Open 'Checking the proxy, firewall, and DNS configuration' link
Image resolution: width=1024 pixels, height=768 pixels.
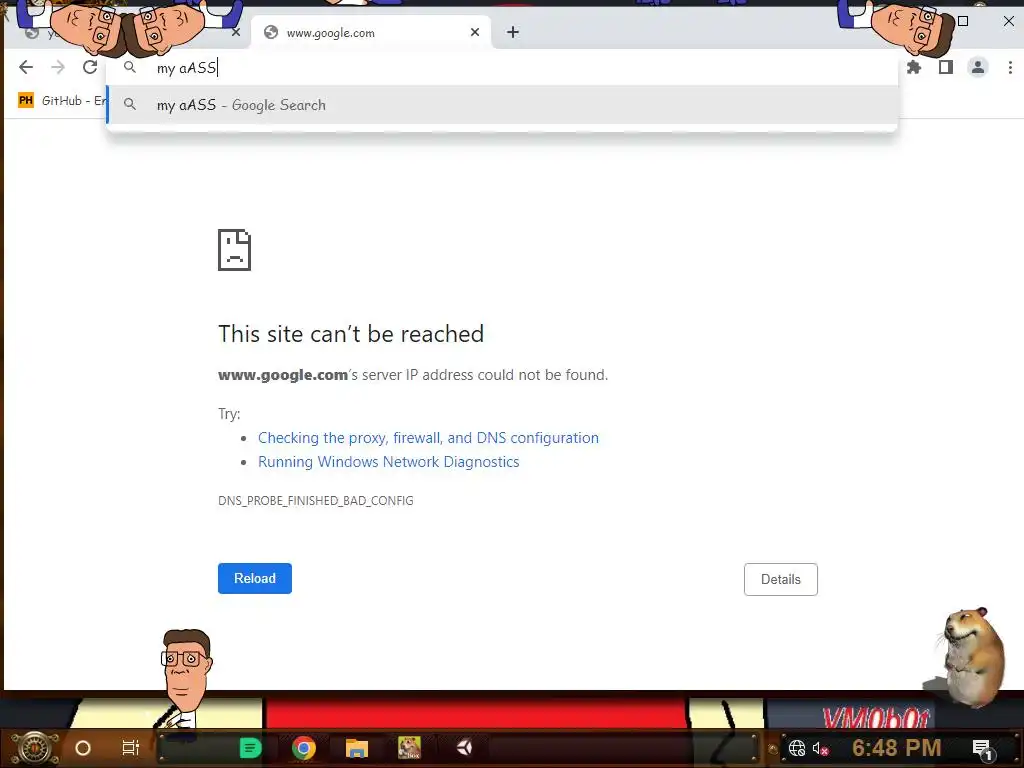(x=428, y=438)
